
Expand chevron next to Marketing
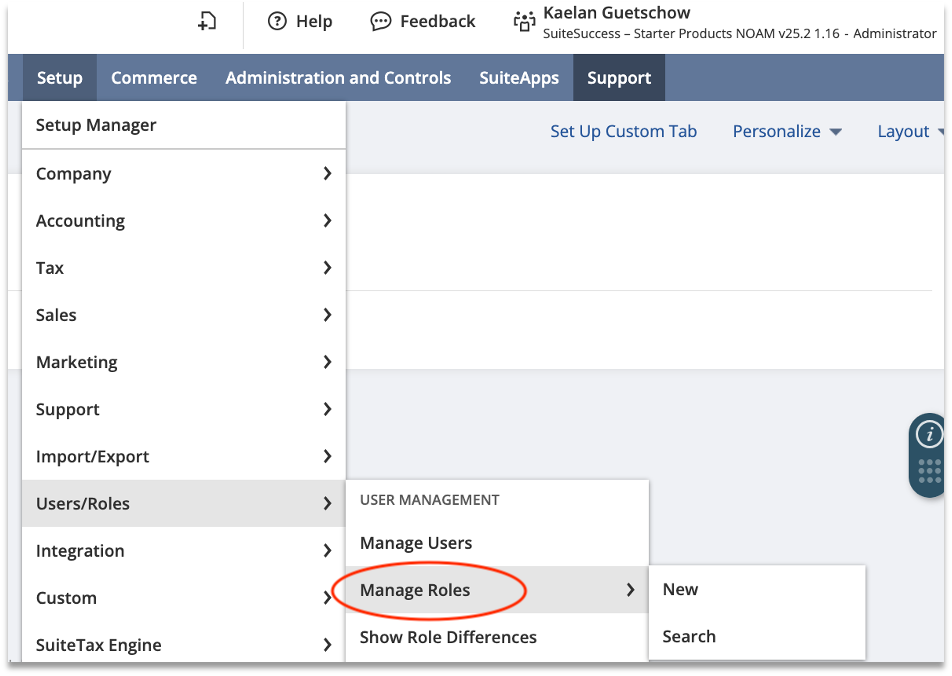click(x=327, y=362)
